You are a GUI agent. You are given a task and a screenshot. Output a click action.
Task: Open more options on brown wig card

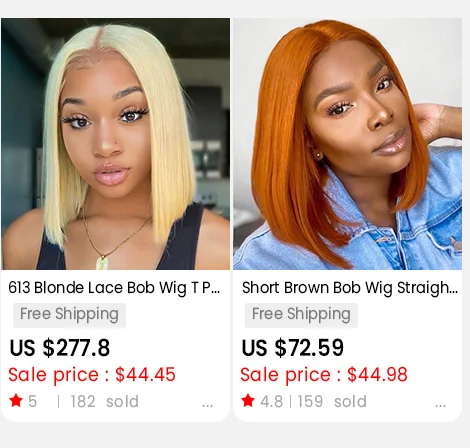coord(440,405)
